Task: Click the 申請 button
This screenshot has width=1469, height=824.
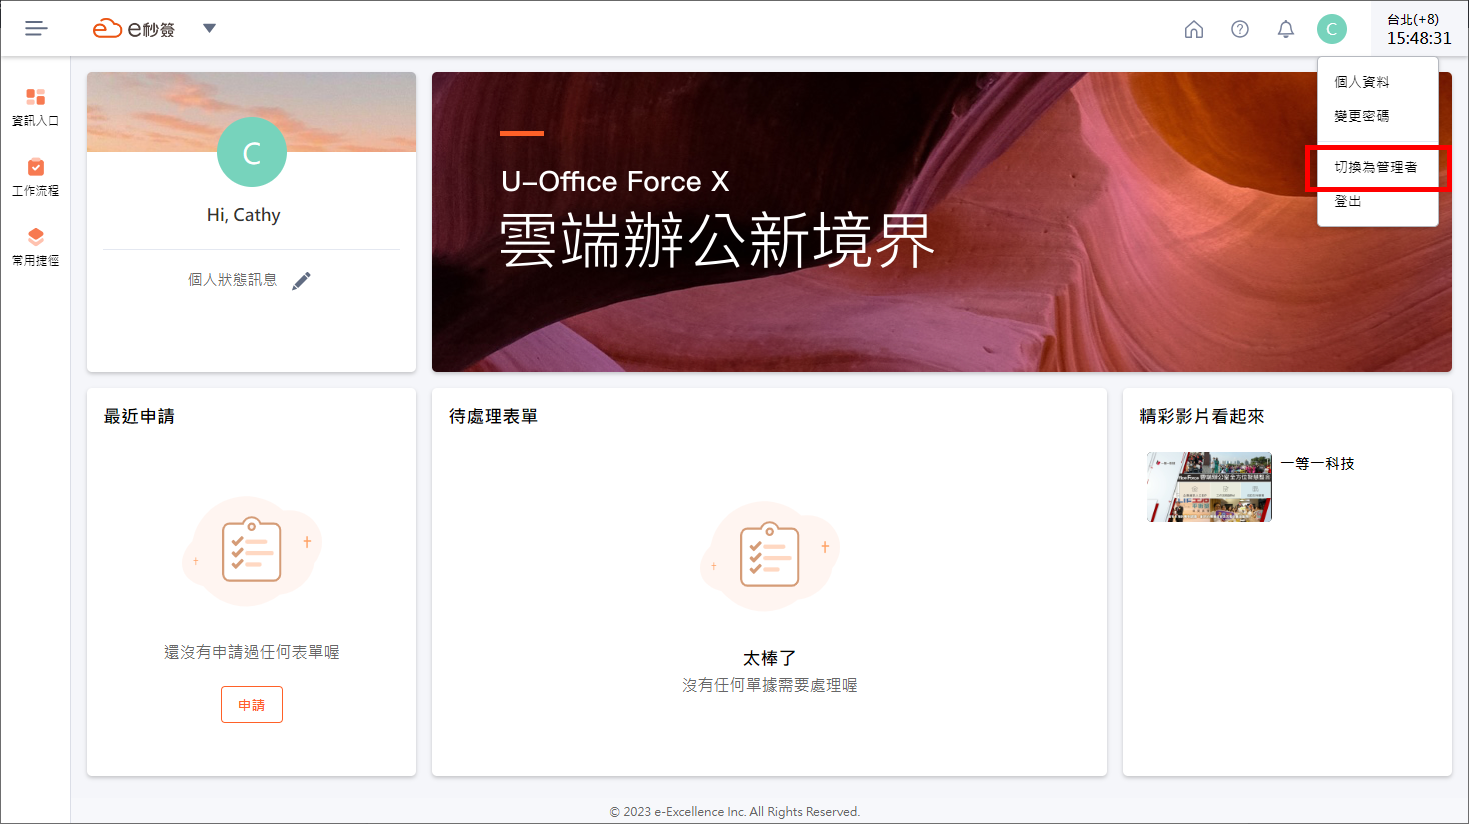Action: coord(252,705)
